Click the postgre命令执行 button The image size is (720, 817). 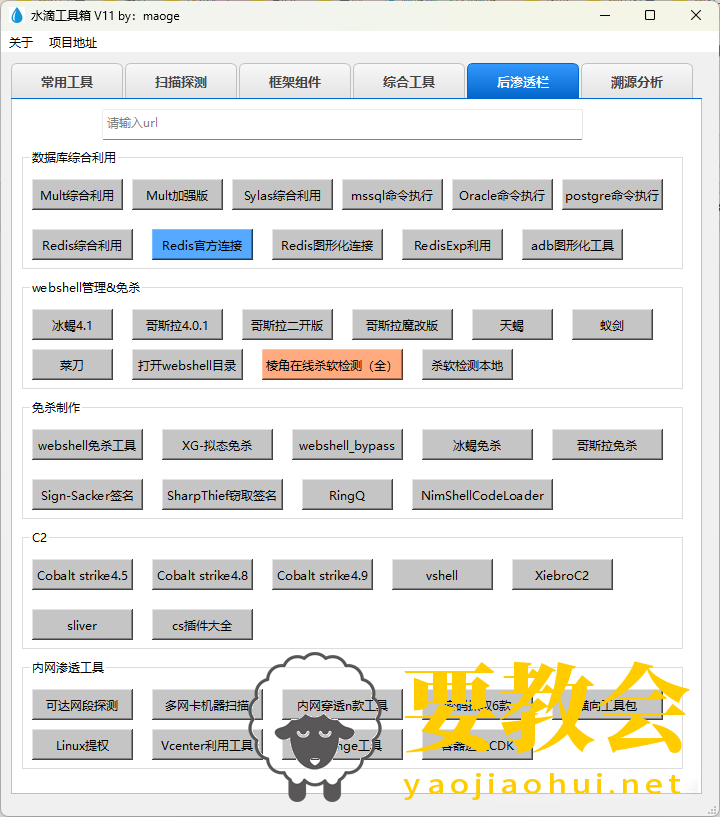(x=612, y=195)
